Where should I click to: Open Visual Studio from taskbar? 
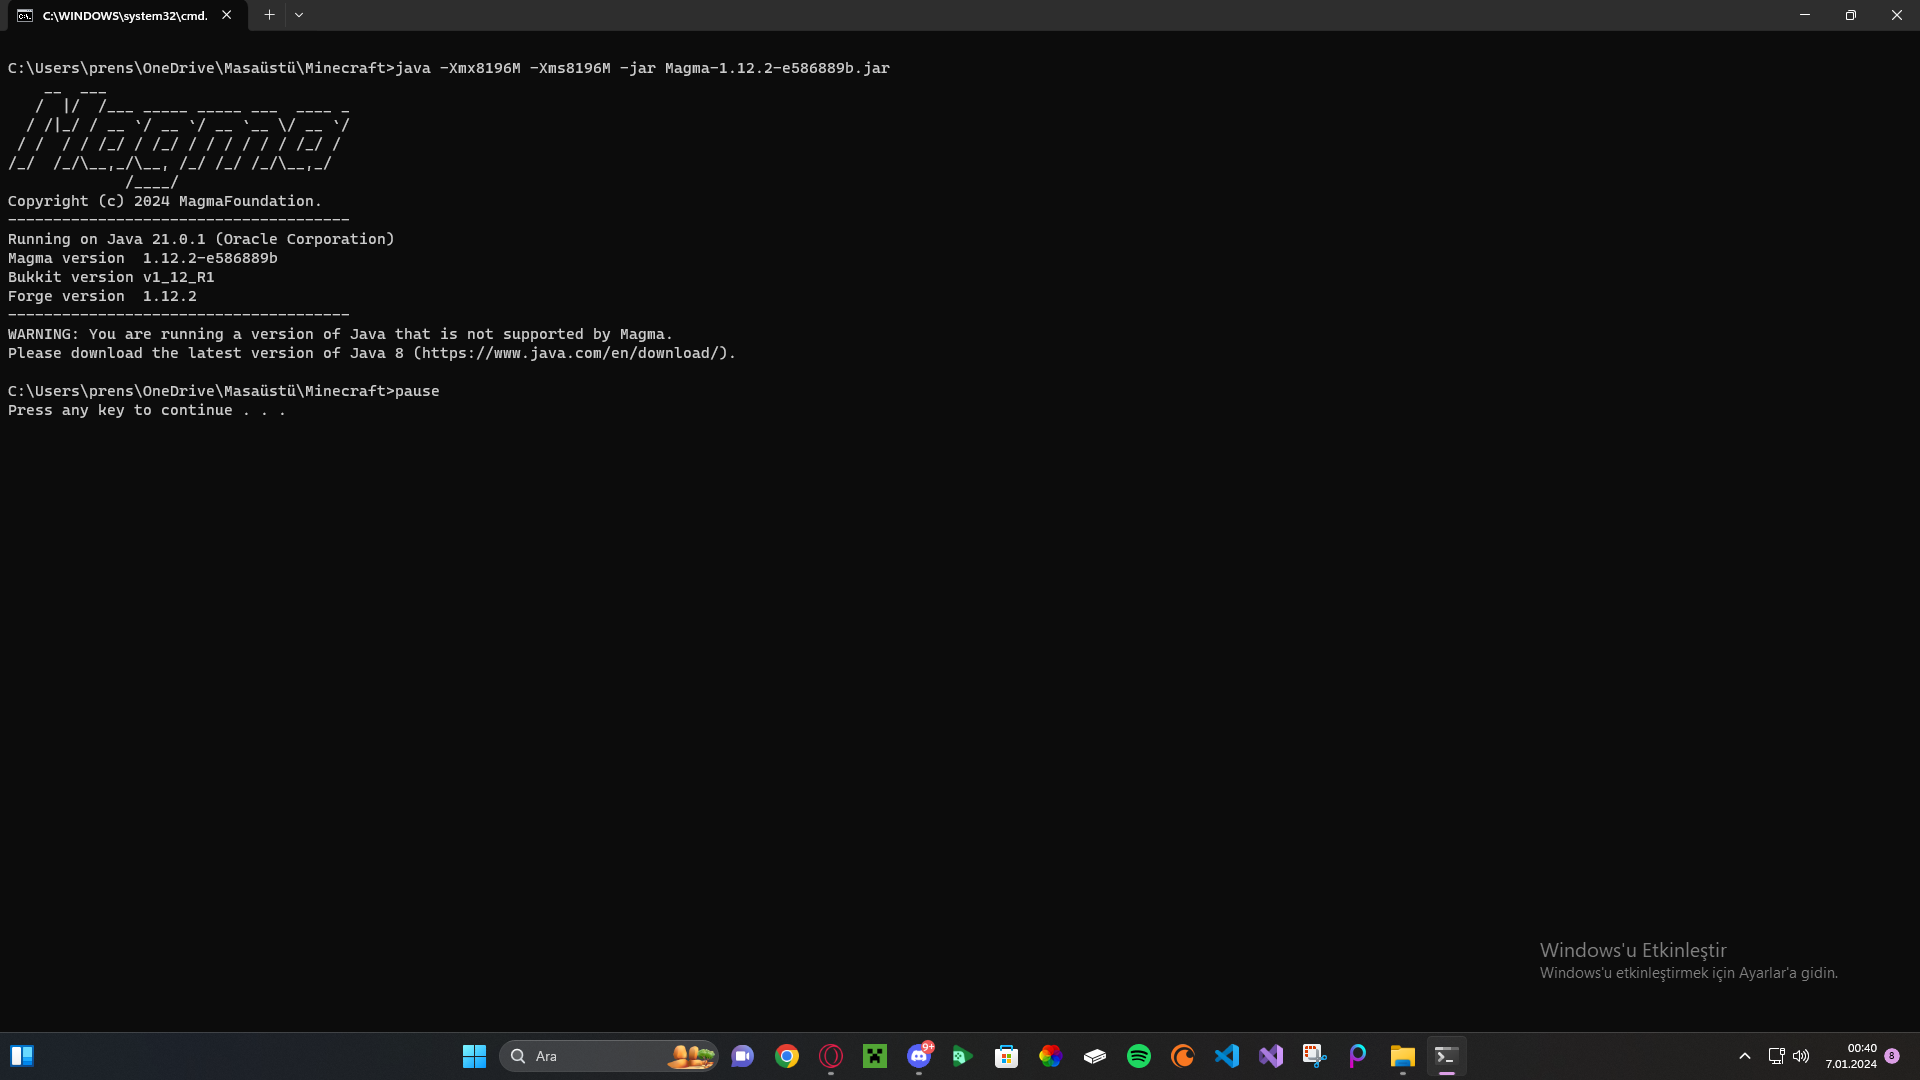tap(1271, 1056)
